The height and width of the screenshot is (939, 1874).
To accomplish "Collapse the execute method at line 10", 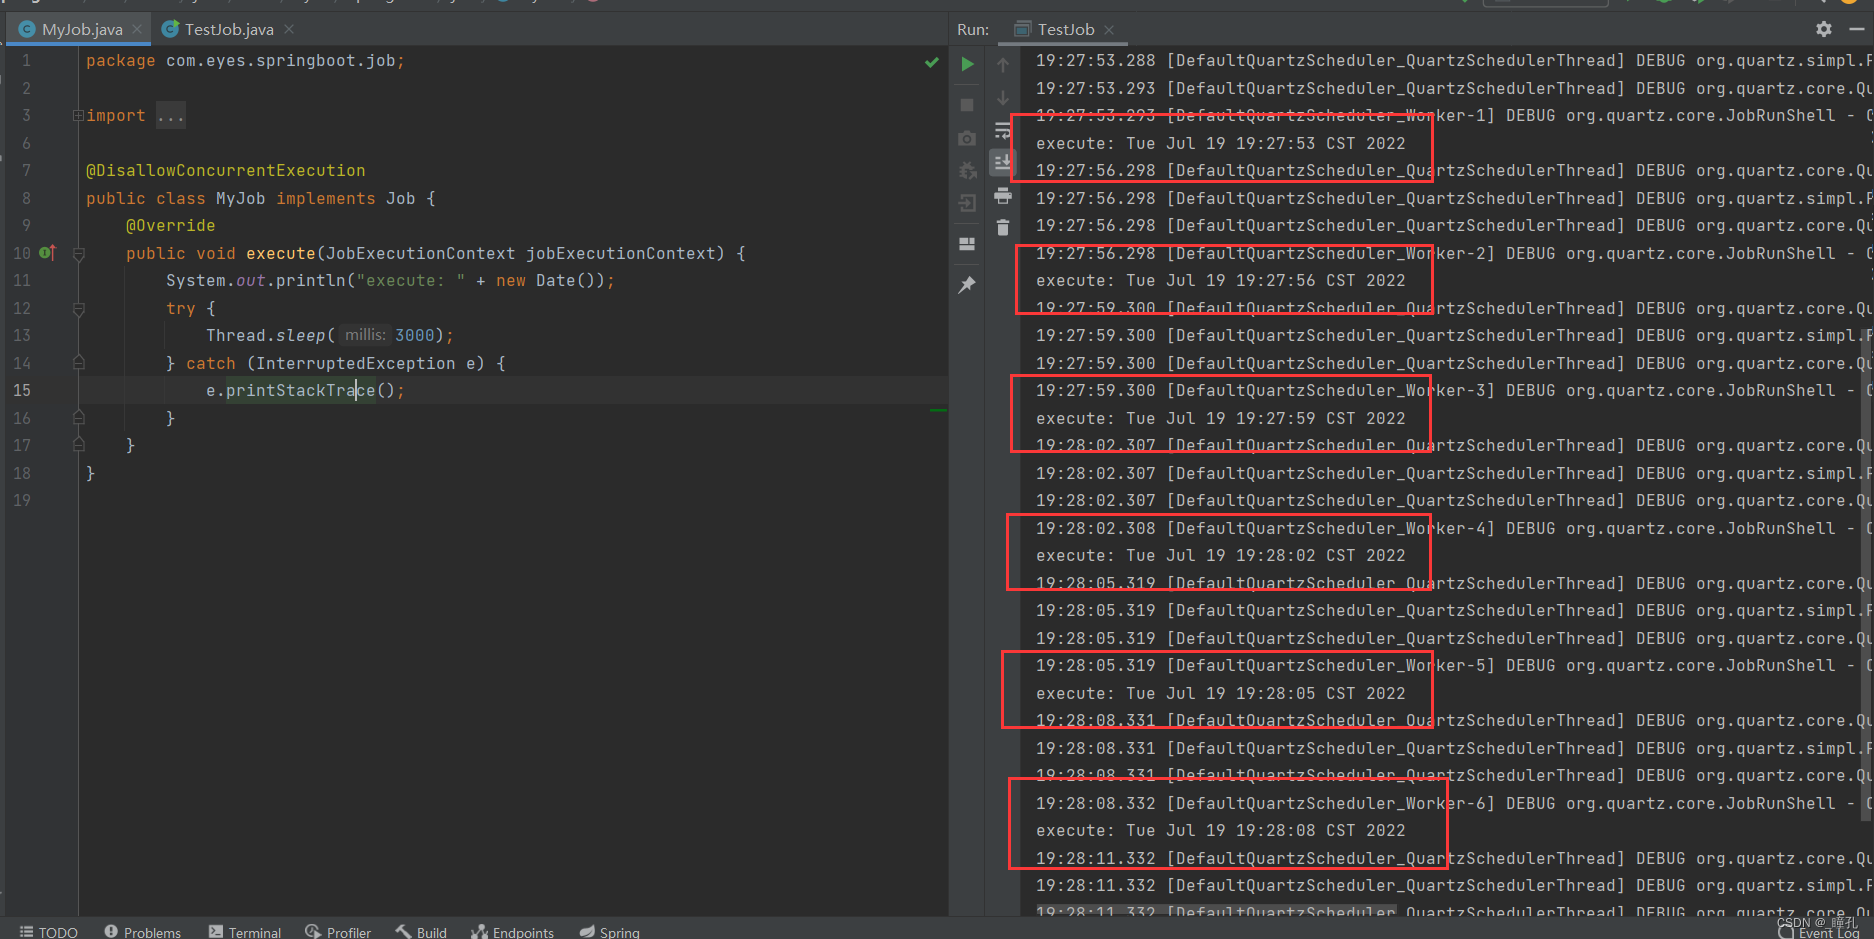I will click(x=78, y=254).
